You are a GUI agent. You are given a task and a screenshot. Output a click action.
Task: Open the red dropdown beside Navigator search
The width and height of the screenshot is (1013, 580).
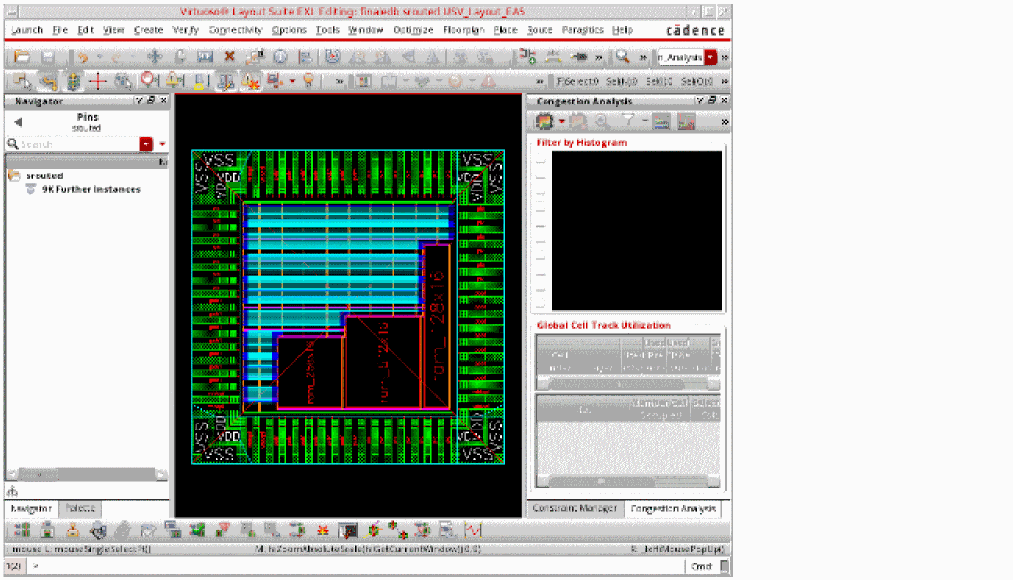point(146,144)
